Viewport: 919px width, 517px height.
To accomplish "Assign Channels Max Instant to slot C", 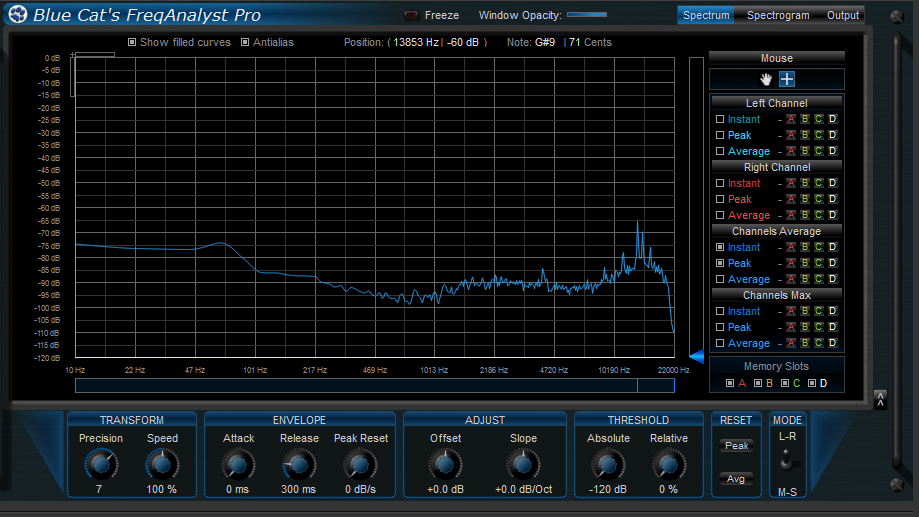I will click(x=819, y=311).
